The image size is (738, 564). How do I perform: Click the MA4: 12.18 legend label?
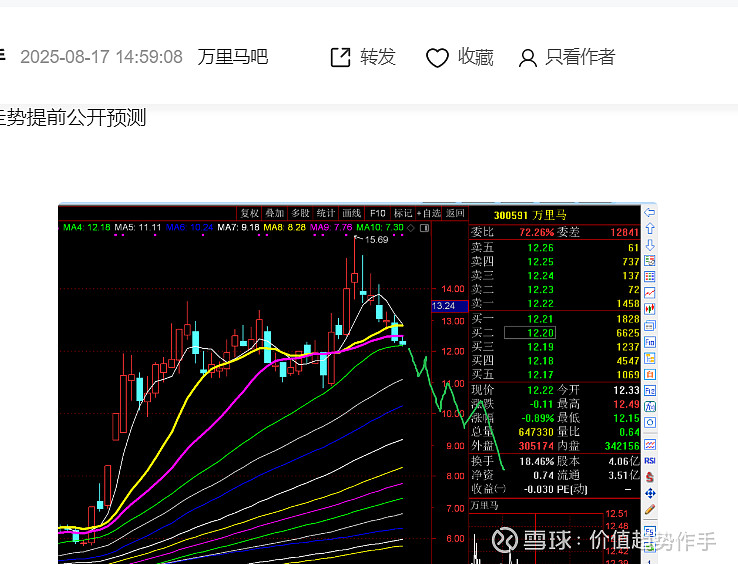click(x=87, y=227)
